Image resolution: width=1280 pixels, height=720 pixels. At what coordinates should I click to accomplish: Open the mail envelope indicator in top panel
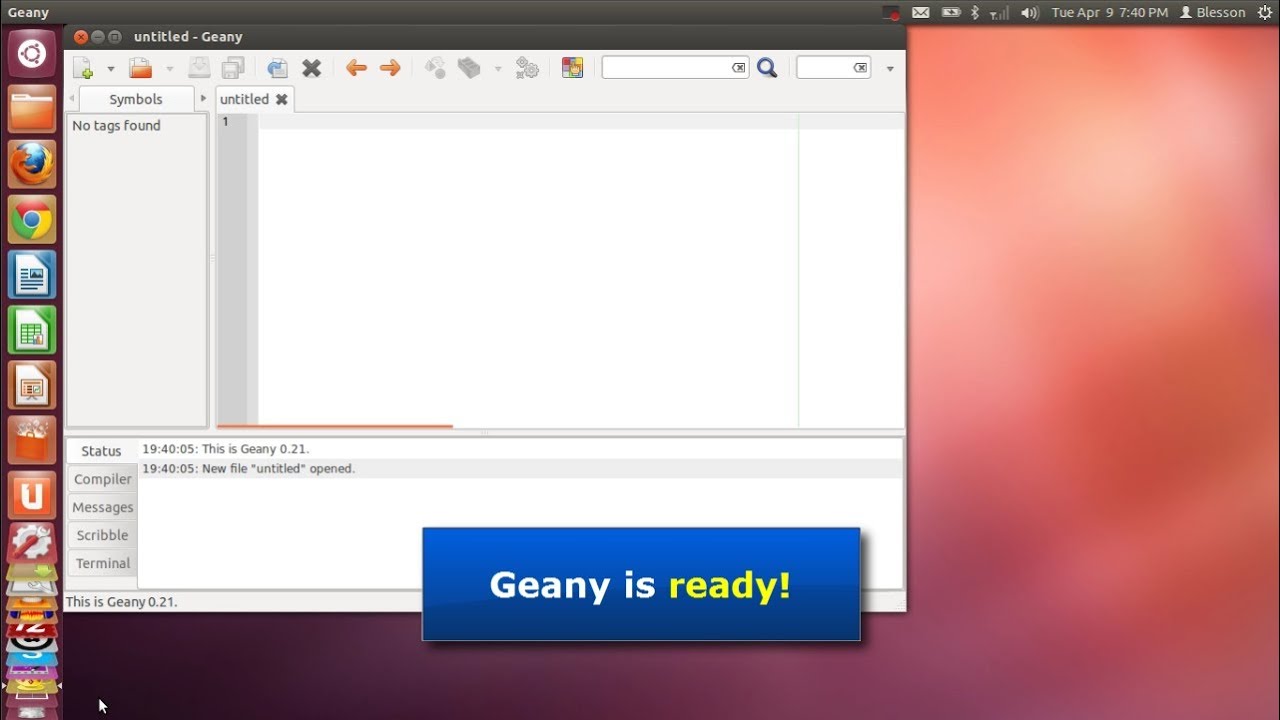click(x=921, y=12)
